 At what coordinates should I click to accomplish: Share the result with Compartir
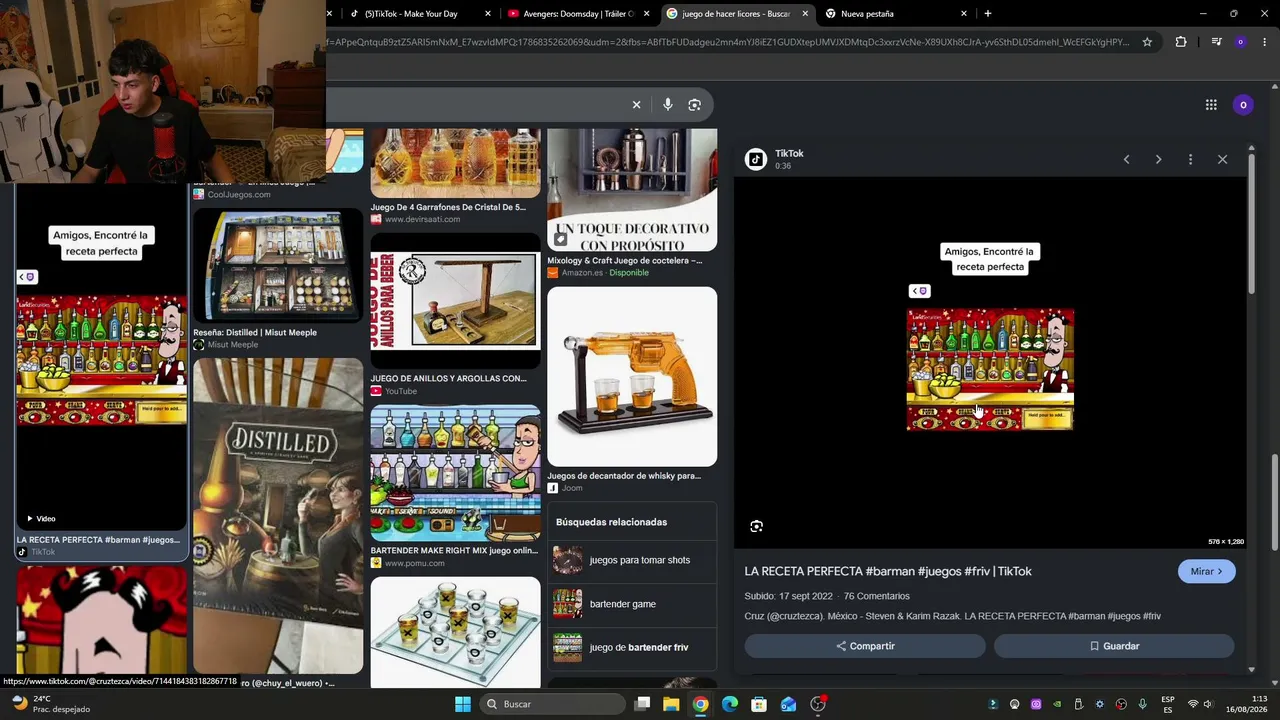tap(865, 646)
